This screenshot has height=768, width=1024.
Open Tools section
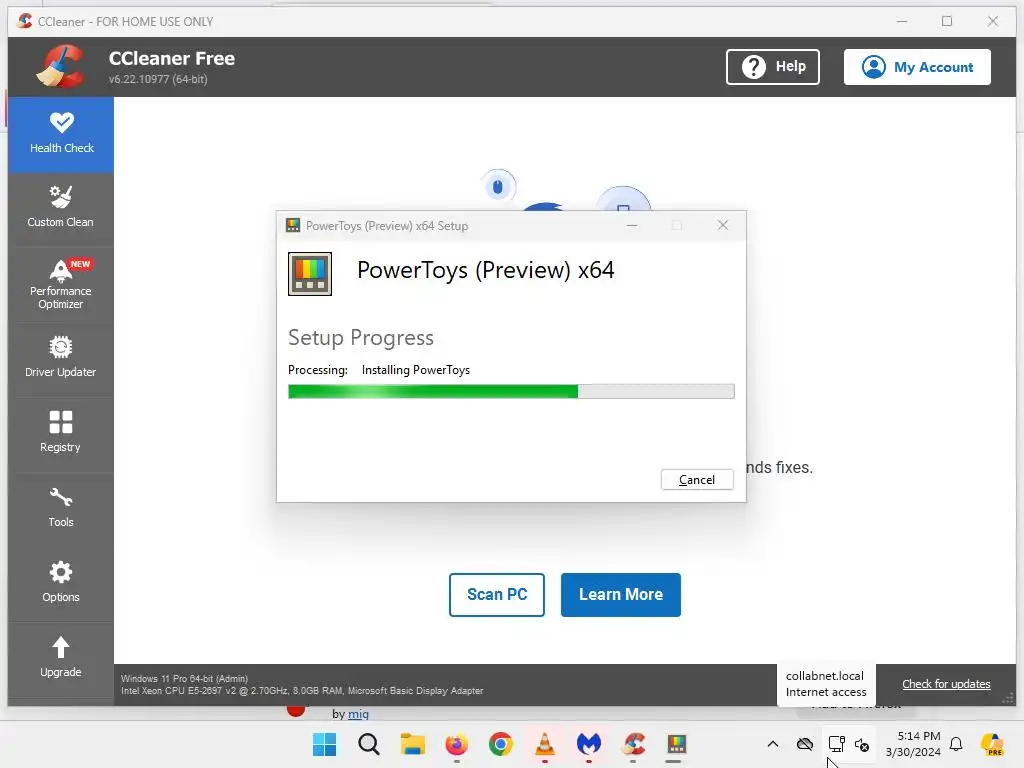click(x=61, y=507)
